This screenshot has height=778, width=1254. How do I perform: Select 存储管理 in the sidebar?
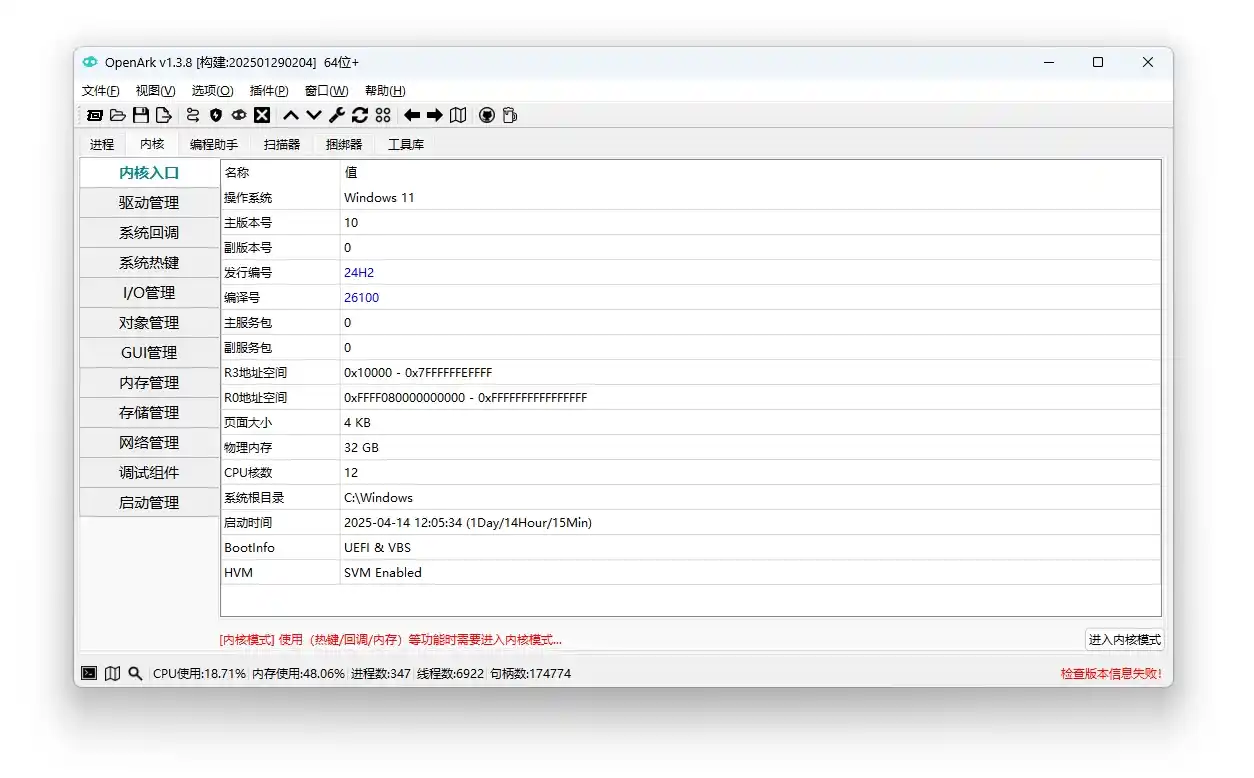tap(149, 412)
